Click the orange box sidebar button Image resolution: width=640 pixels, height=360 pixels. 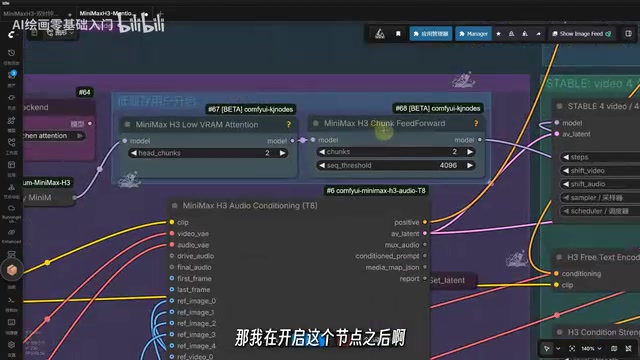11,270
